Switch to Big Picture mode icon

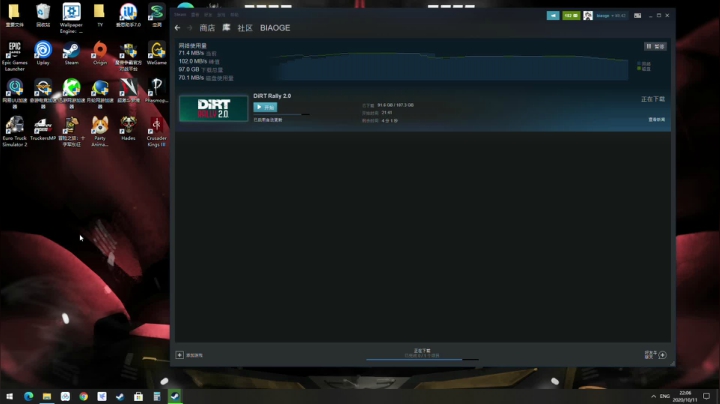[x=637, y=16]
